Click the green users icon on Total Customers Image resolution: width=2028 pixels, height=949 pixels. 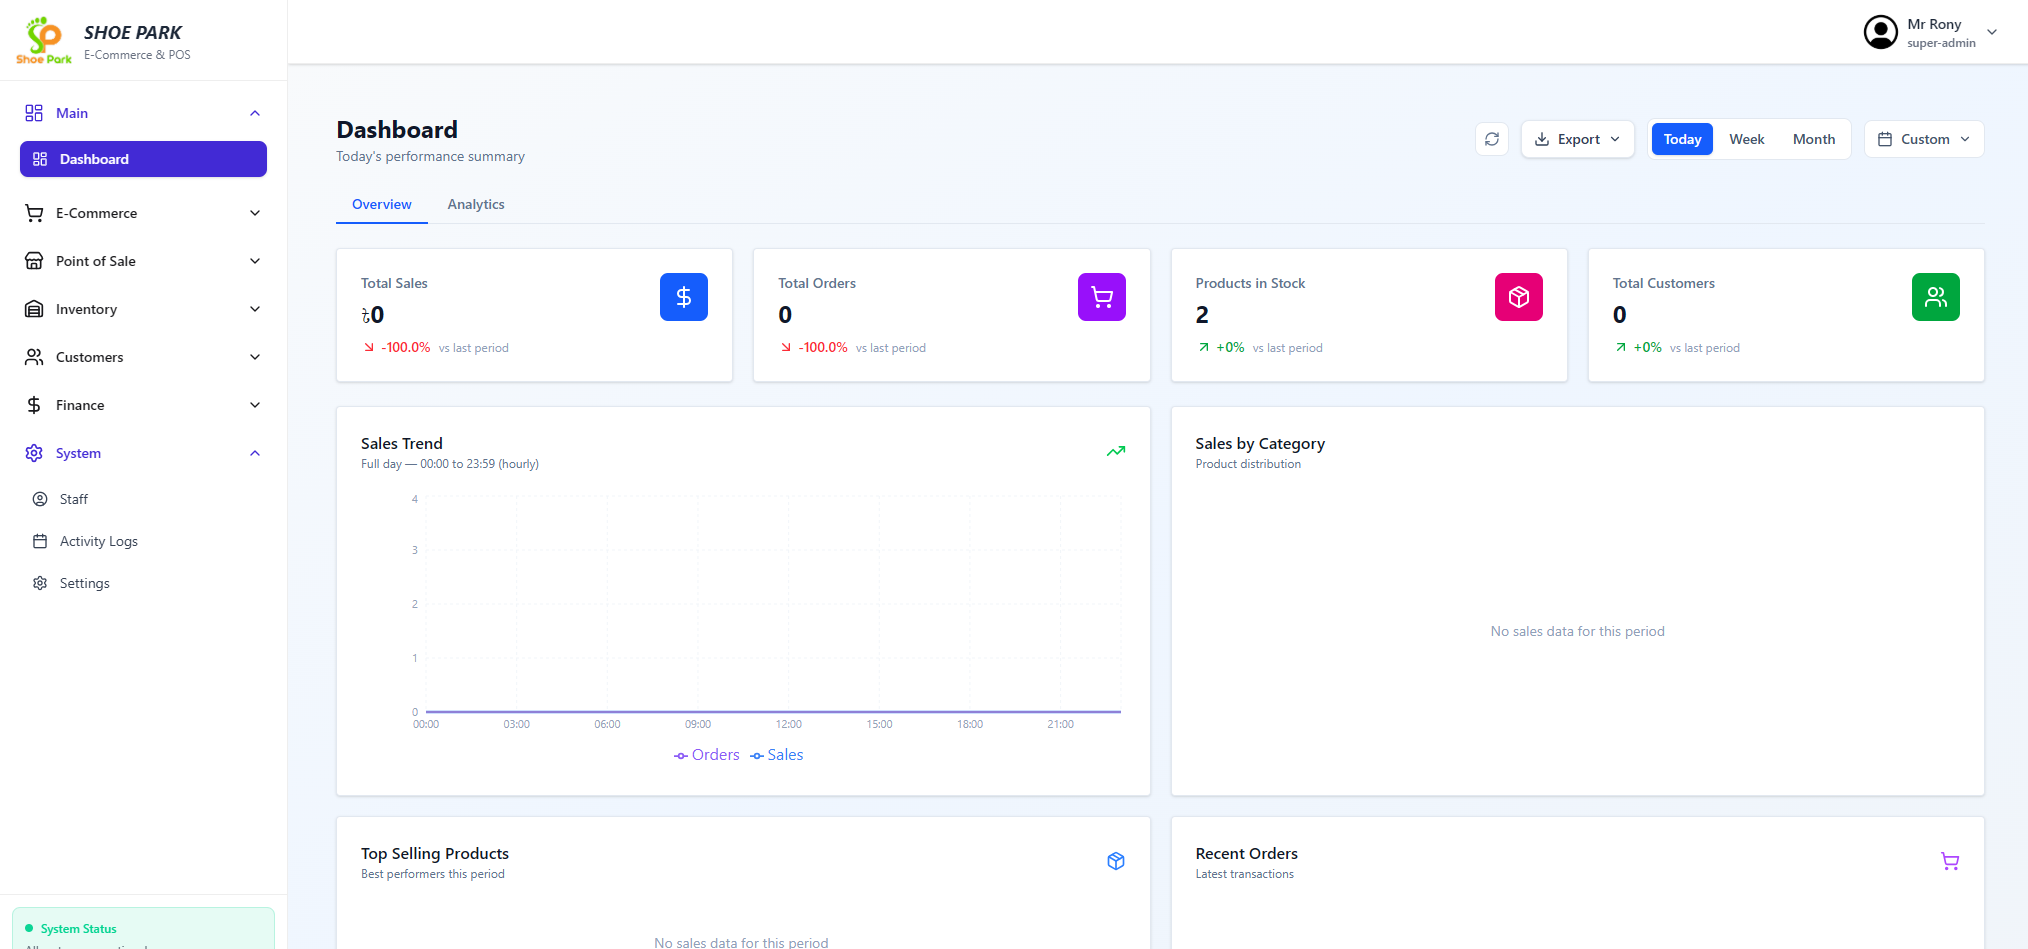click(x=1936, y=297)
